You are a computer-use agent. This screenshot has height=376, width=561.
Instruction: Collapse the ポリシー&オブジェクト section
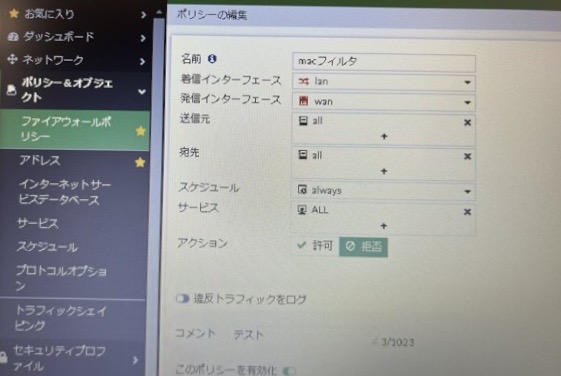tap(76, 90)
